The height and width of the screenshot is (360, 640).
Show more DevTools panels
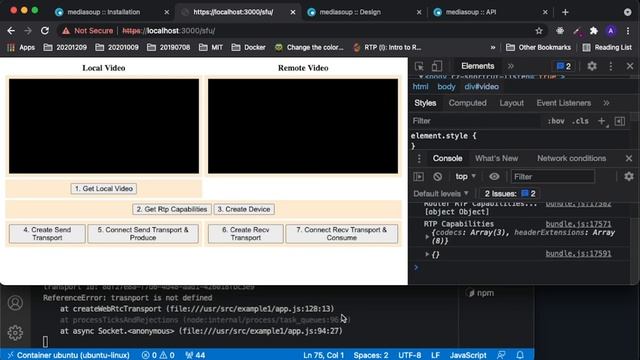[x=511, y=66]
